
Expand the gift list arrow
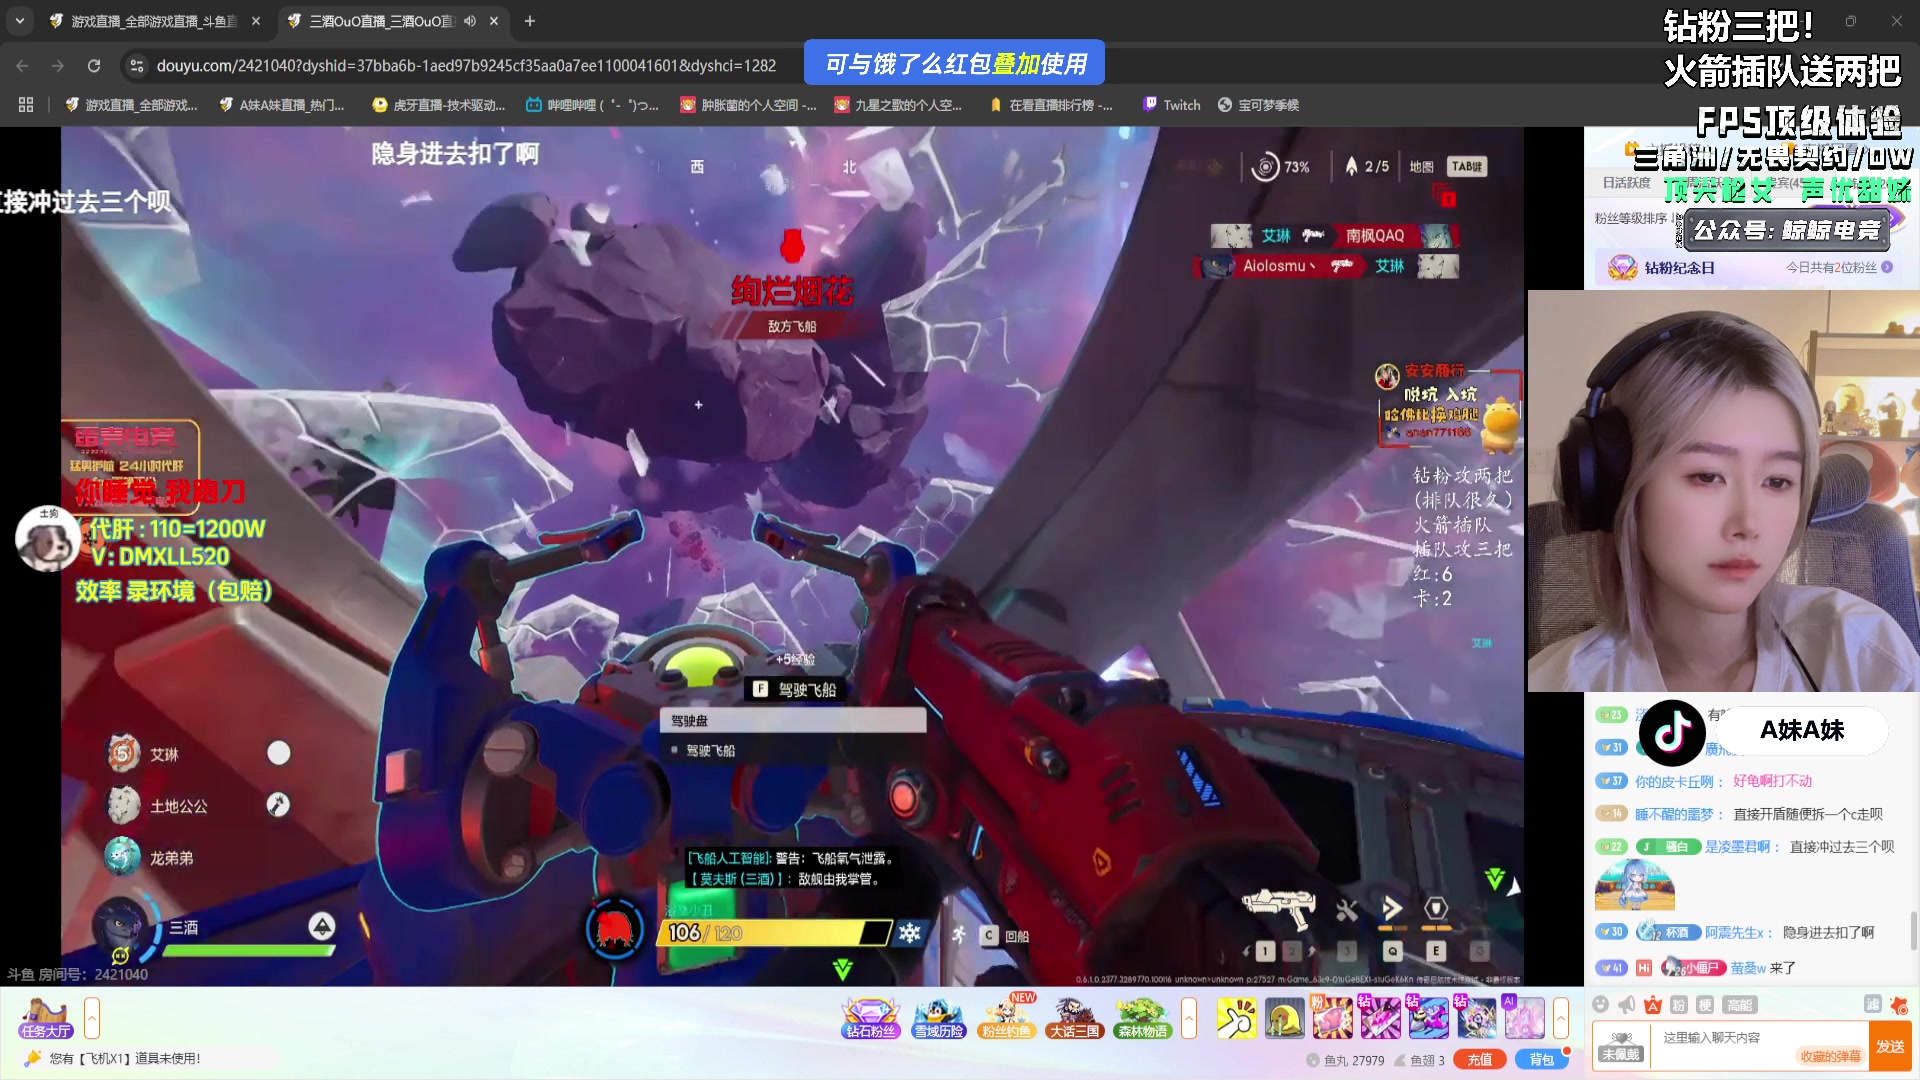(x=1560, y=1019)
